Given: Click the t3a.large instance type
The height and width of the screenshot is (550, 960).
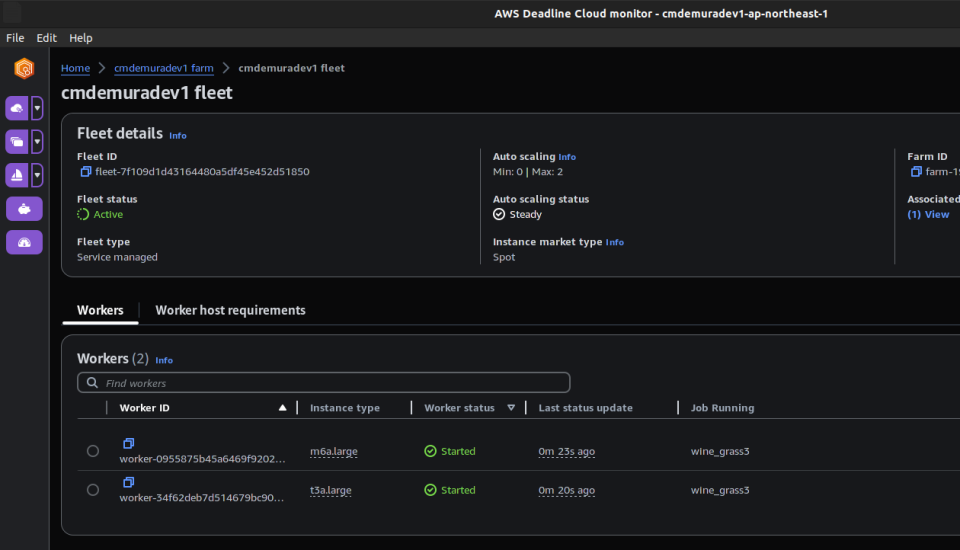Looking at the screenshot, I should coord(331,490).
